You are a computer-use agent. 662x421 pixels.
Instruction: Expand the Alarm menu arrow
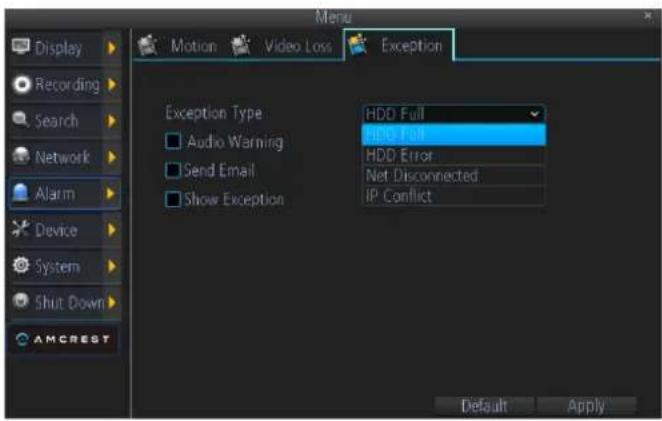[111, 193]
